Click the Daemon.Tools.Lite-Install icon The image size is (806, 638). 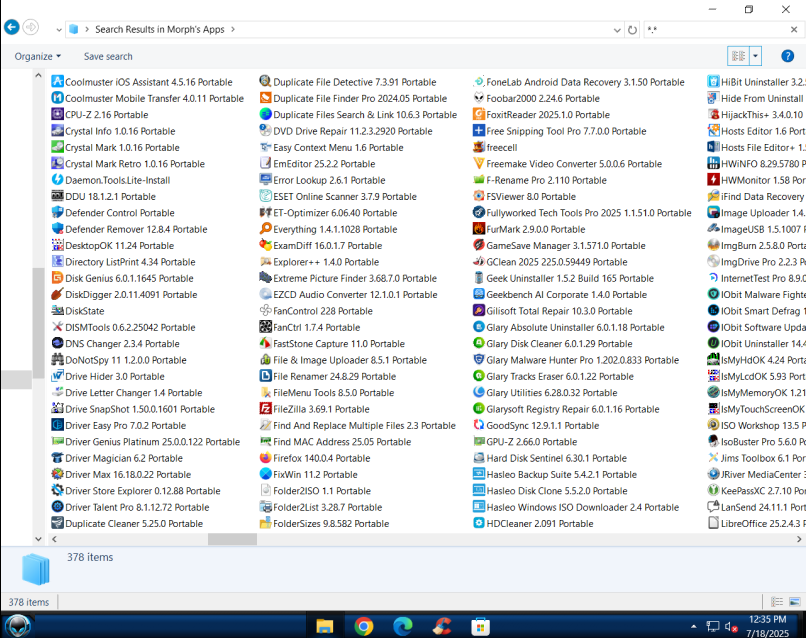pyautogui.click(x=58, y=179)
